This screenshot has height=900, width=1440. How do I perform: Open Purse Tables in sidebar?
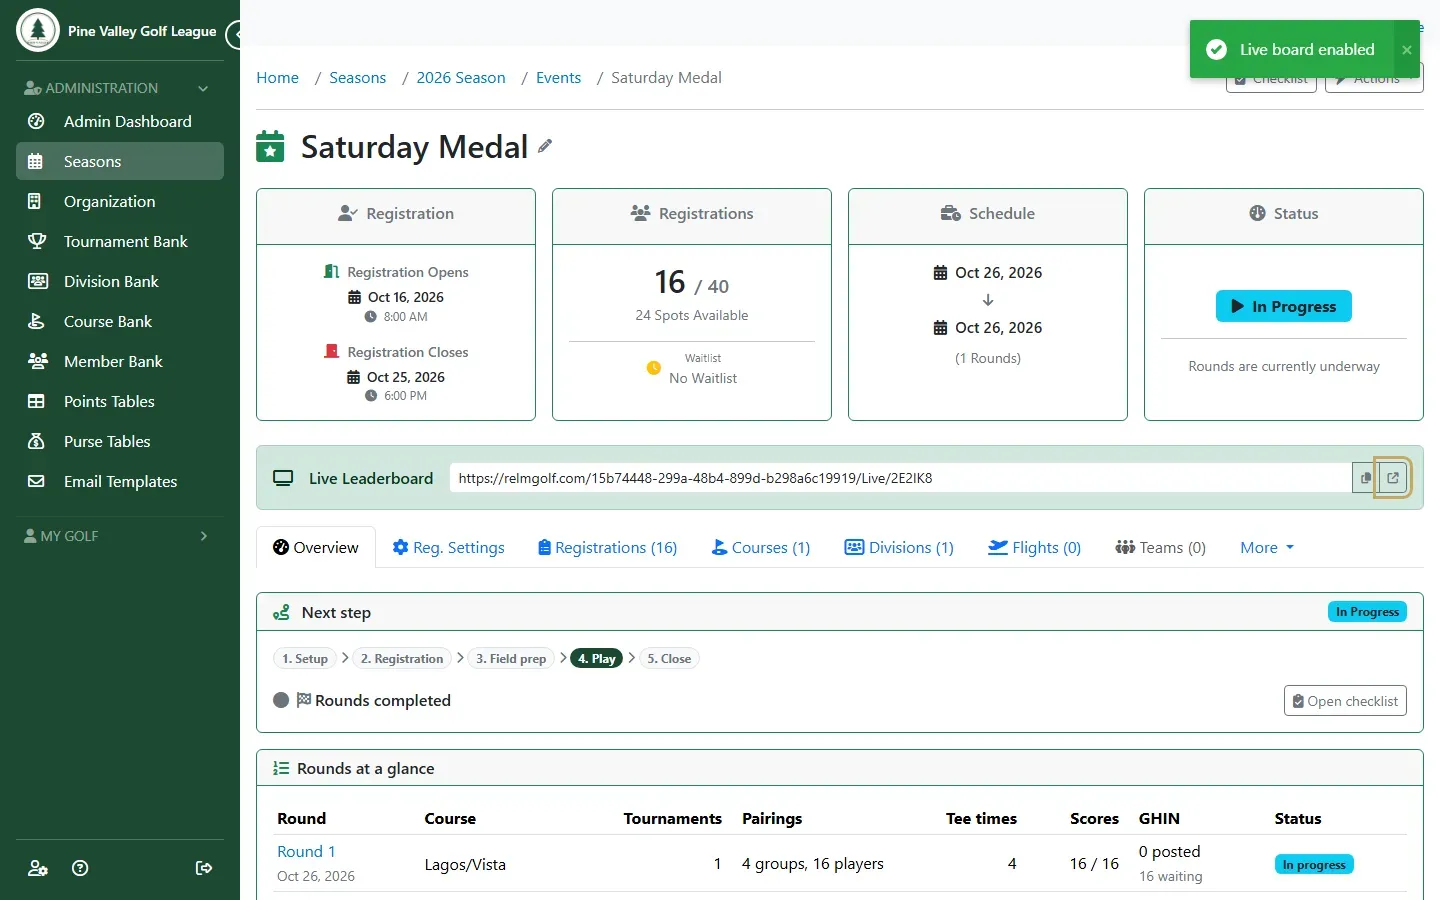point(120,441)
